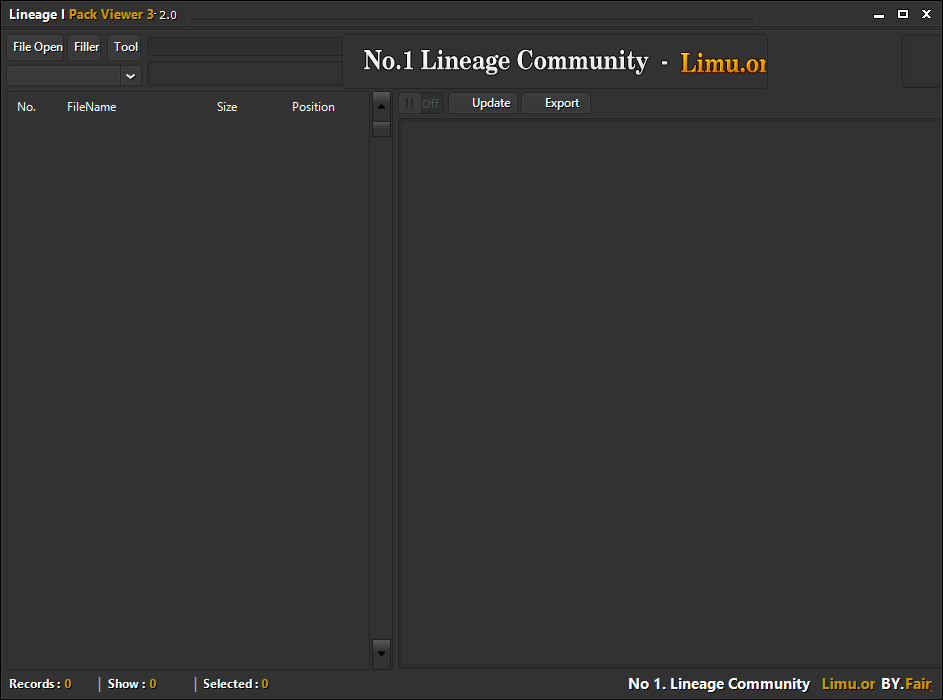This screenshot has width=943, height=700.
Task: Close the Pack Viewer window
Action: point(926,14)
